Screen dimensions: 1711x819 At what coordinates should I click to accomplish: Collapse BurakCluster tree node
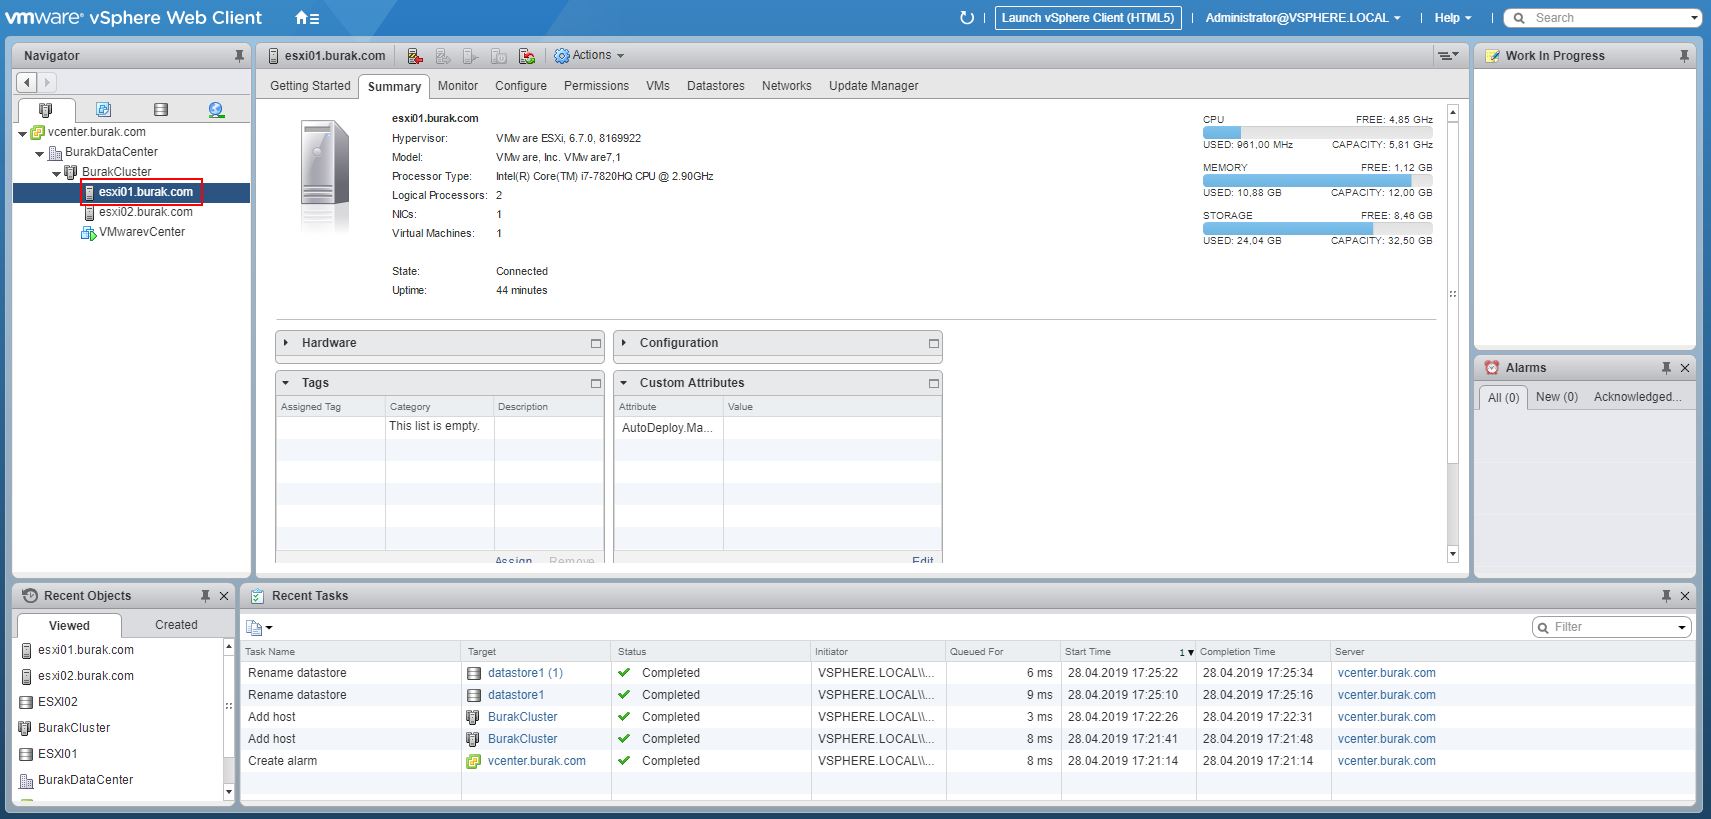tap(57, 173)
